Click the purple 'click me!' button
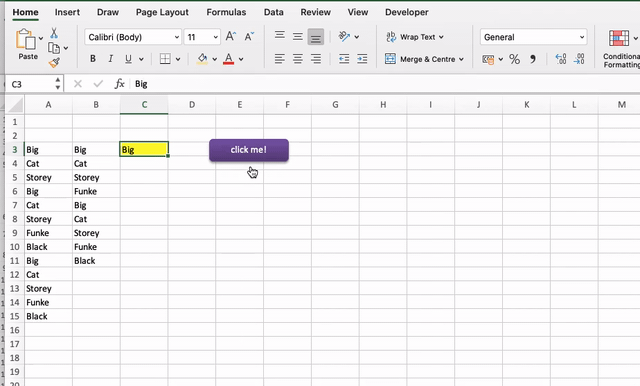This screenshot has height=386, width=640. click(x=249, y=150)
